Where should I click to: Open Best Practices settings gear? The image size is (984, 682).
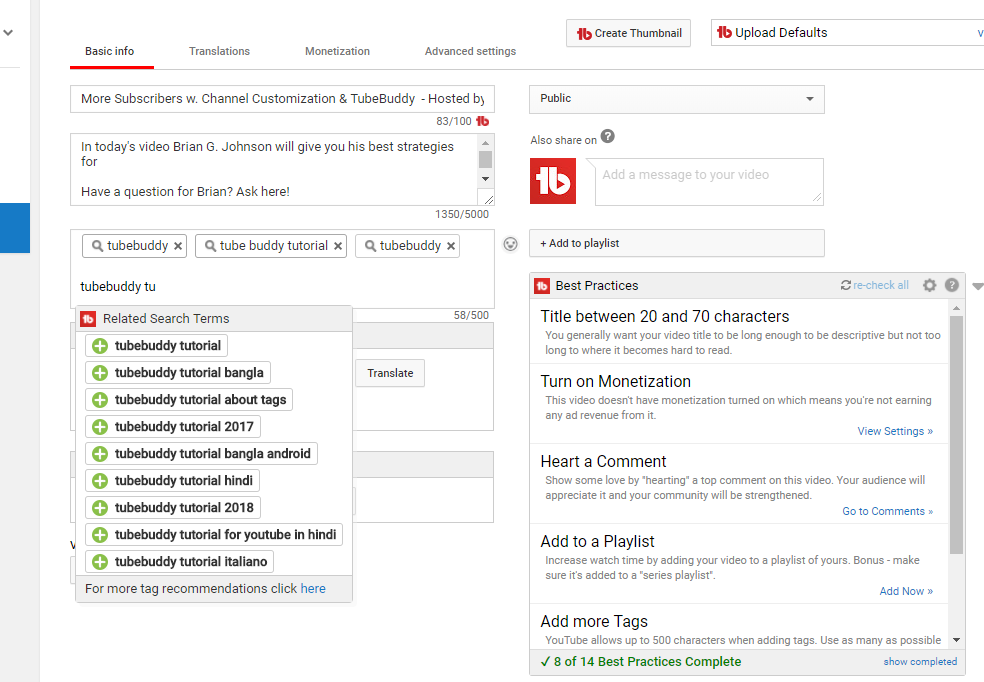pyautogui.click(x=929, y=285)
